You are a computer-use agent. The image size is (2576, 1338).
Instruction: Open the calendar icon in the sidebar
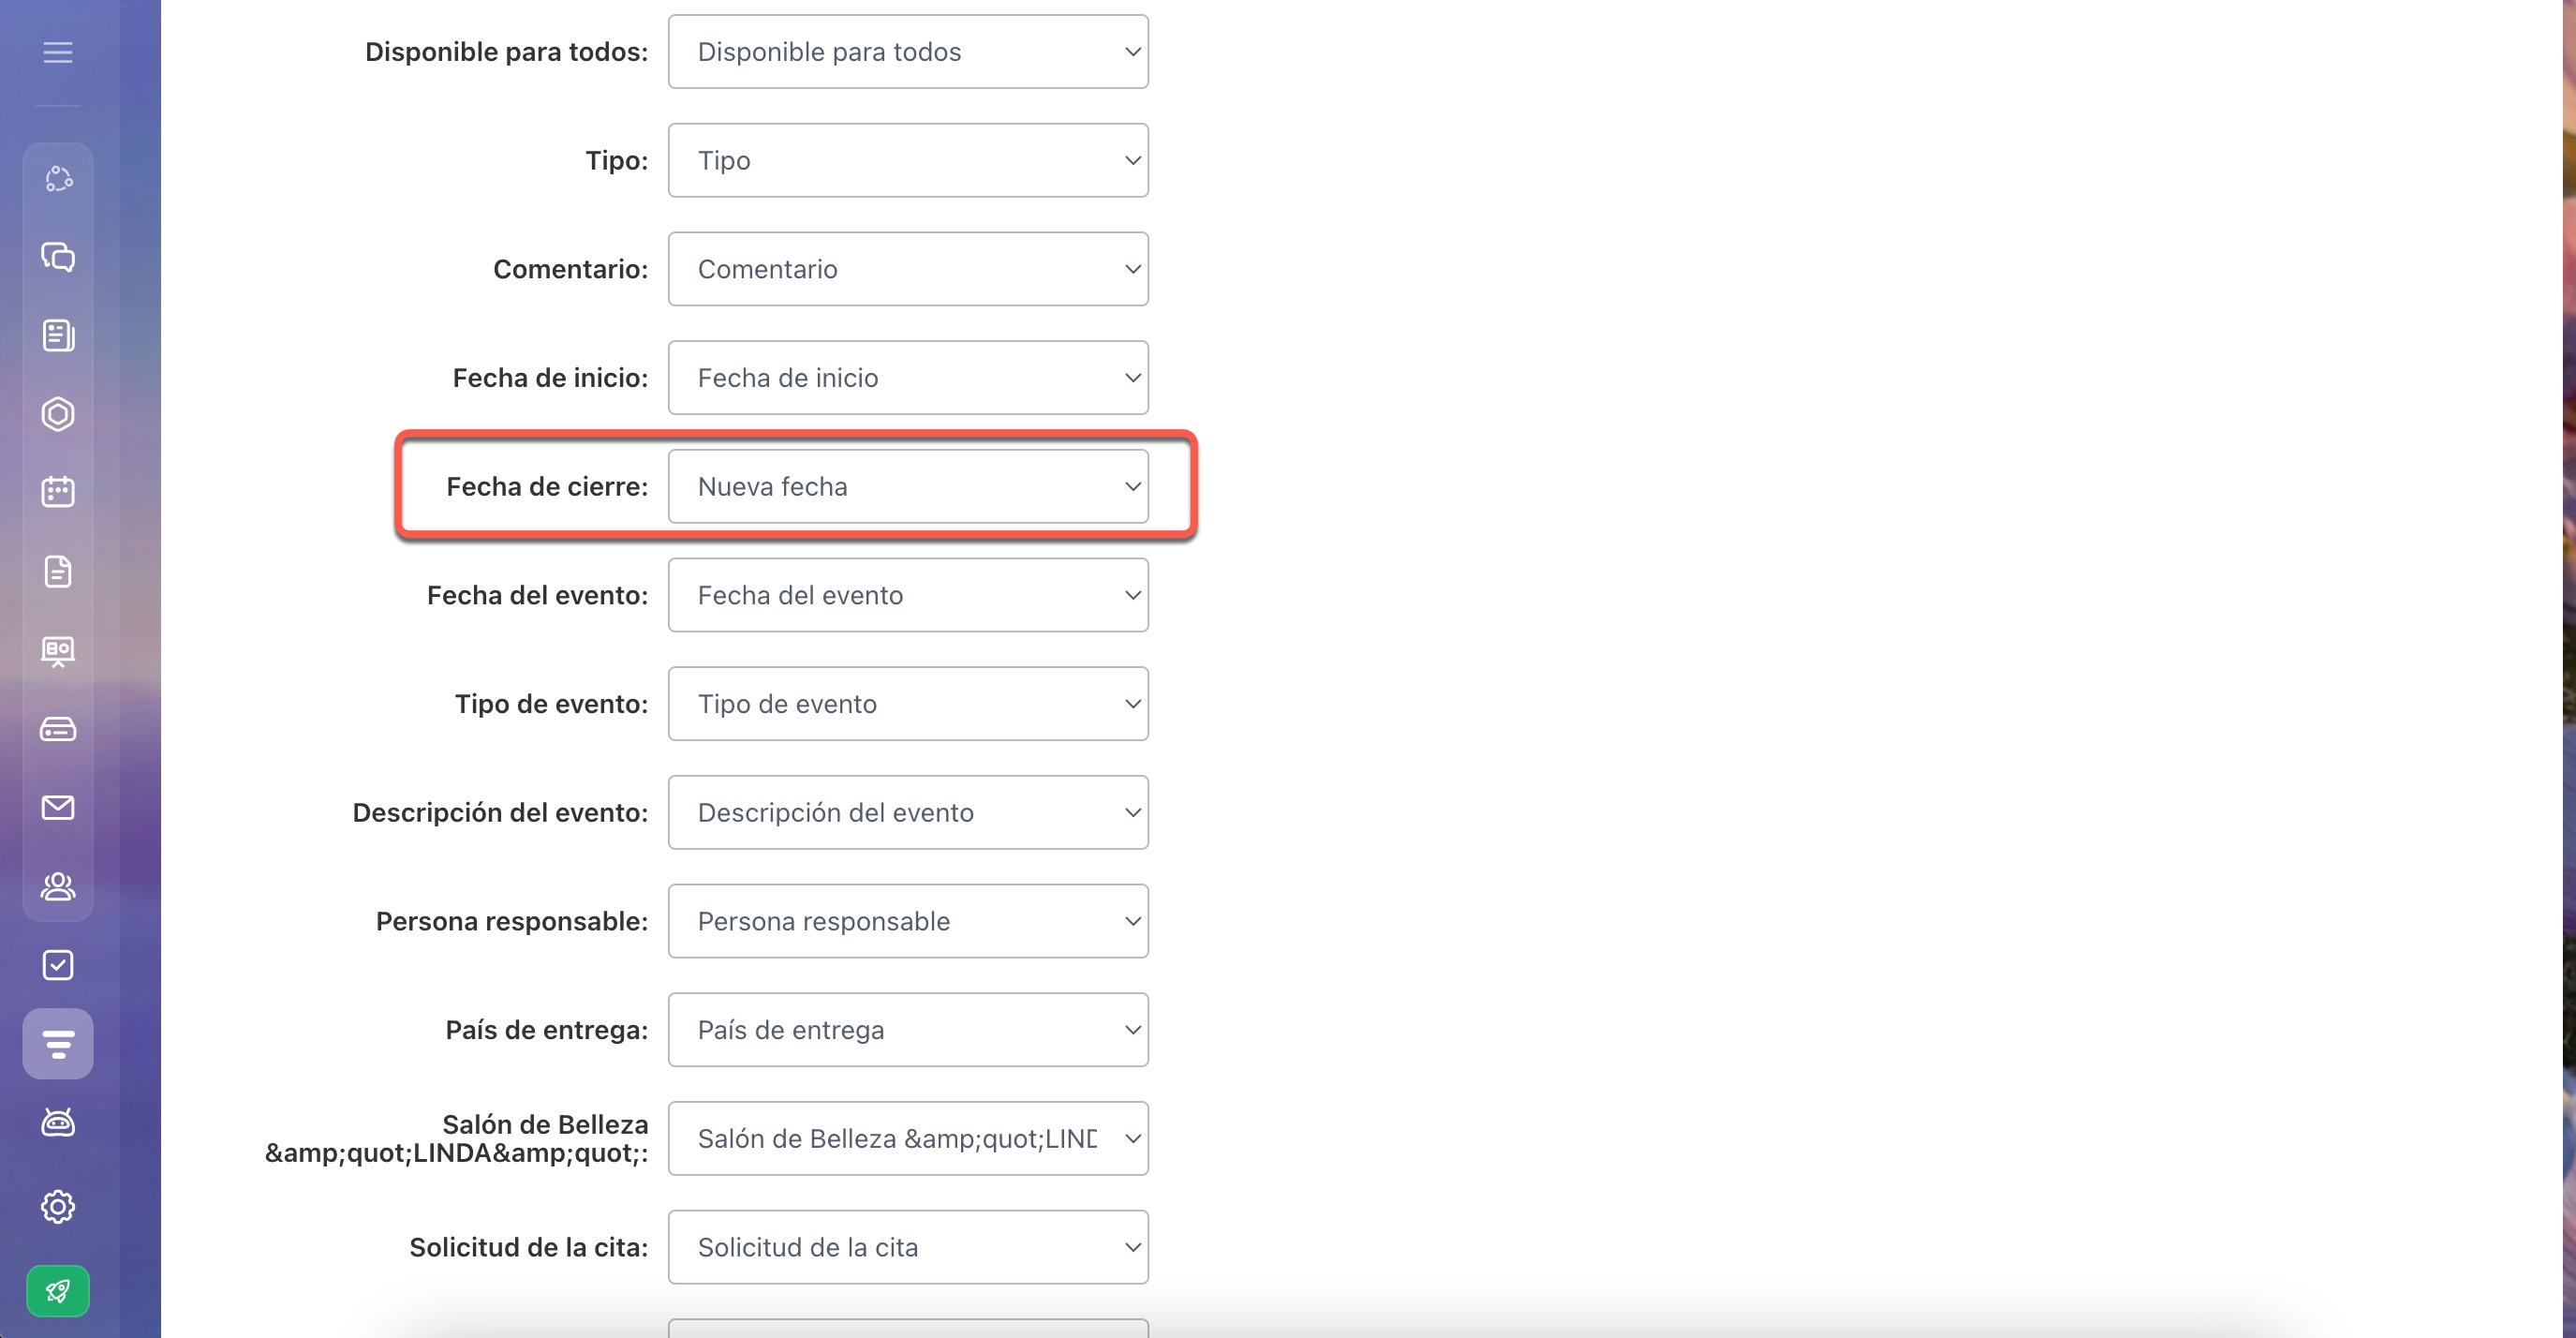(58, 492)
